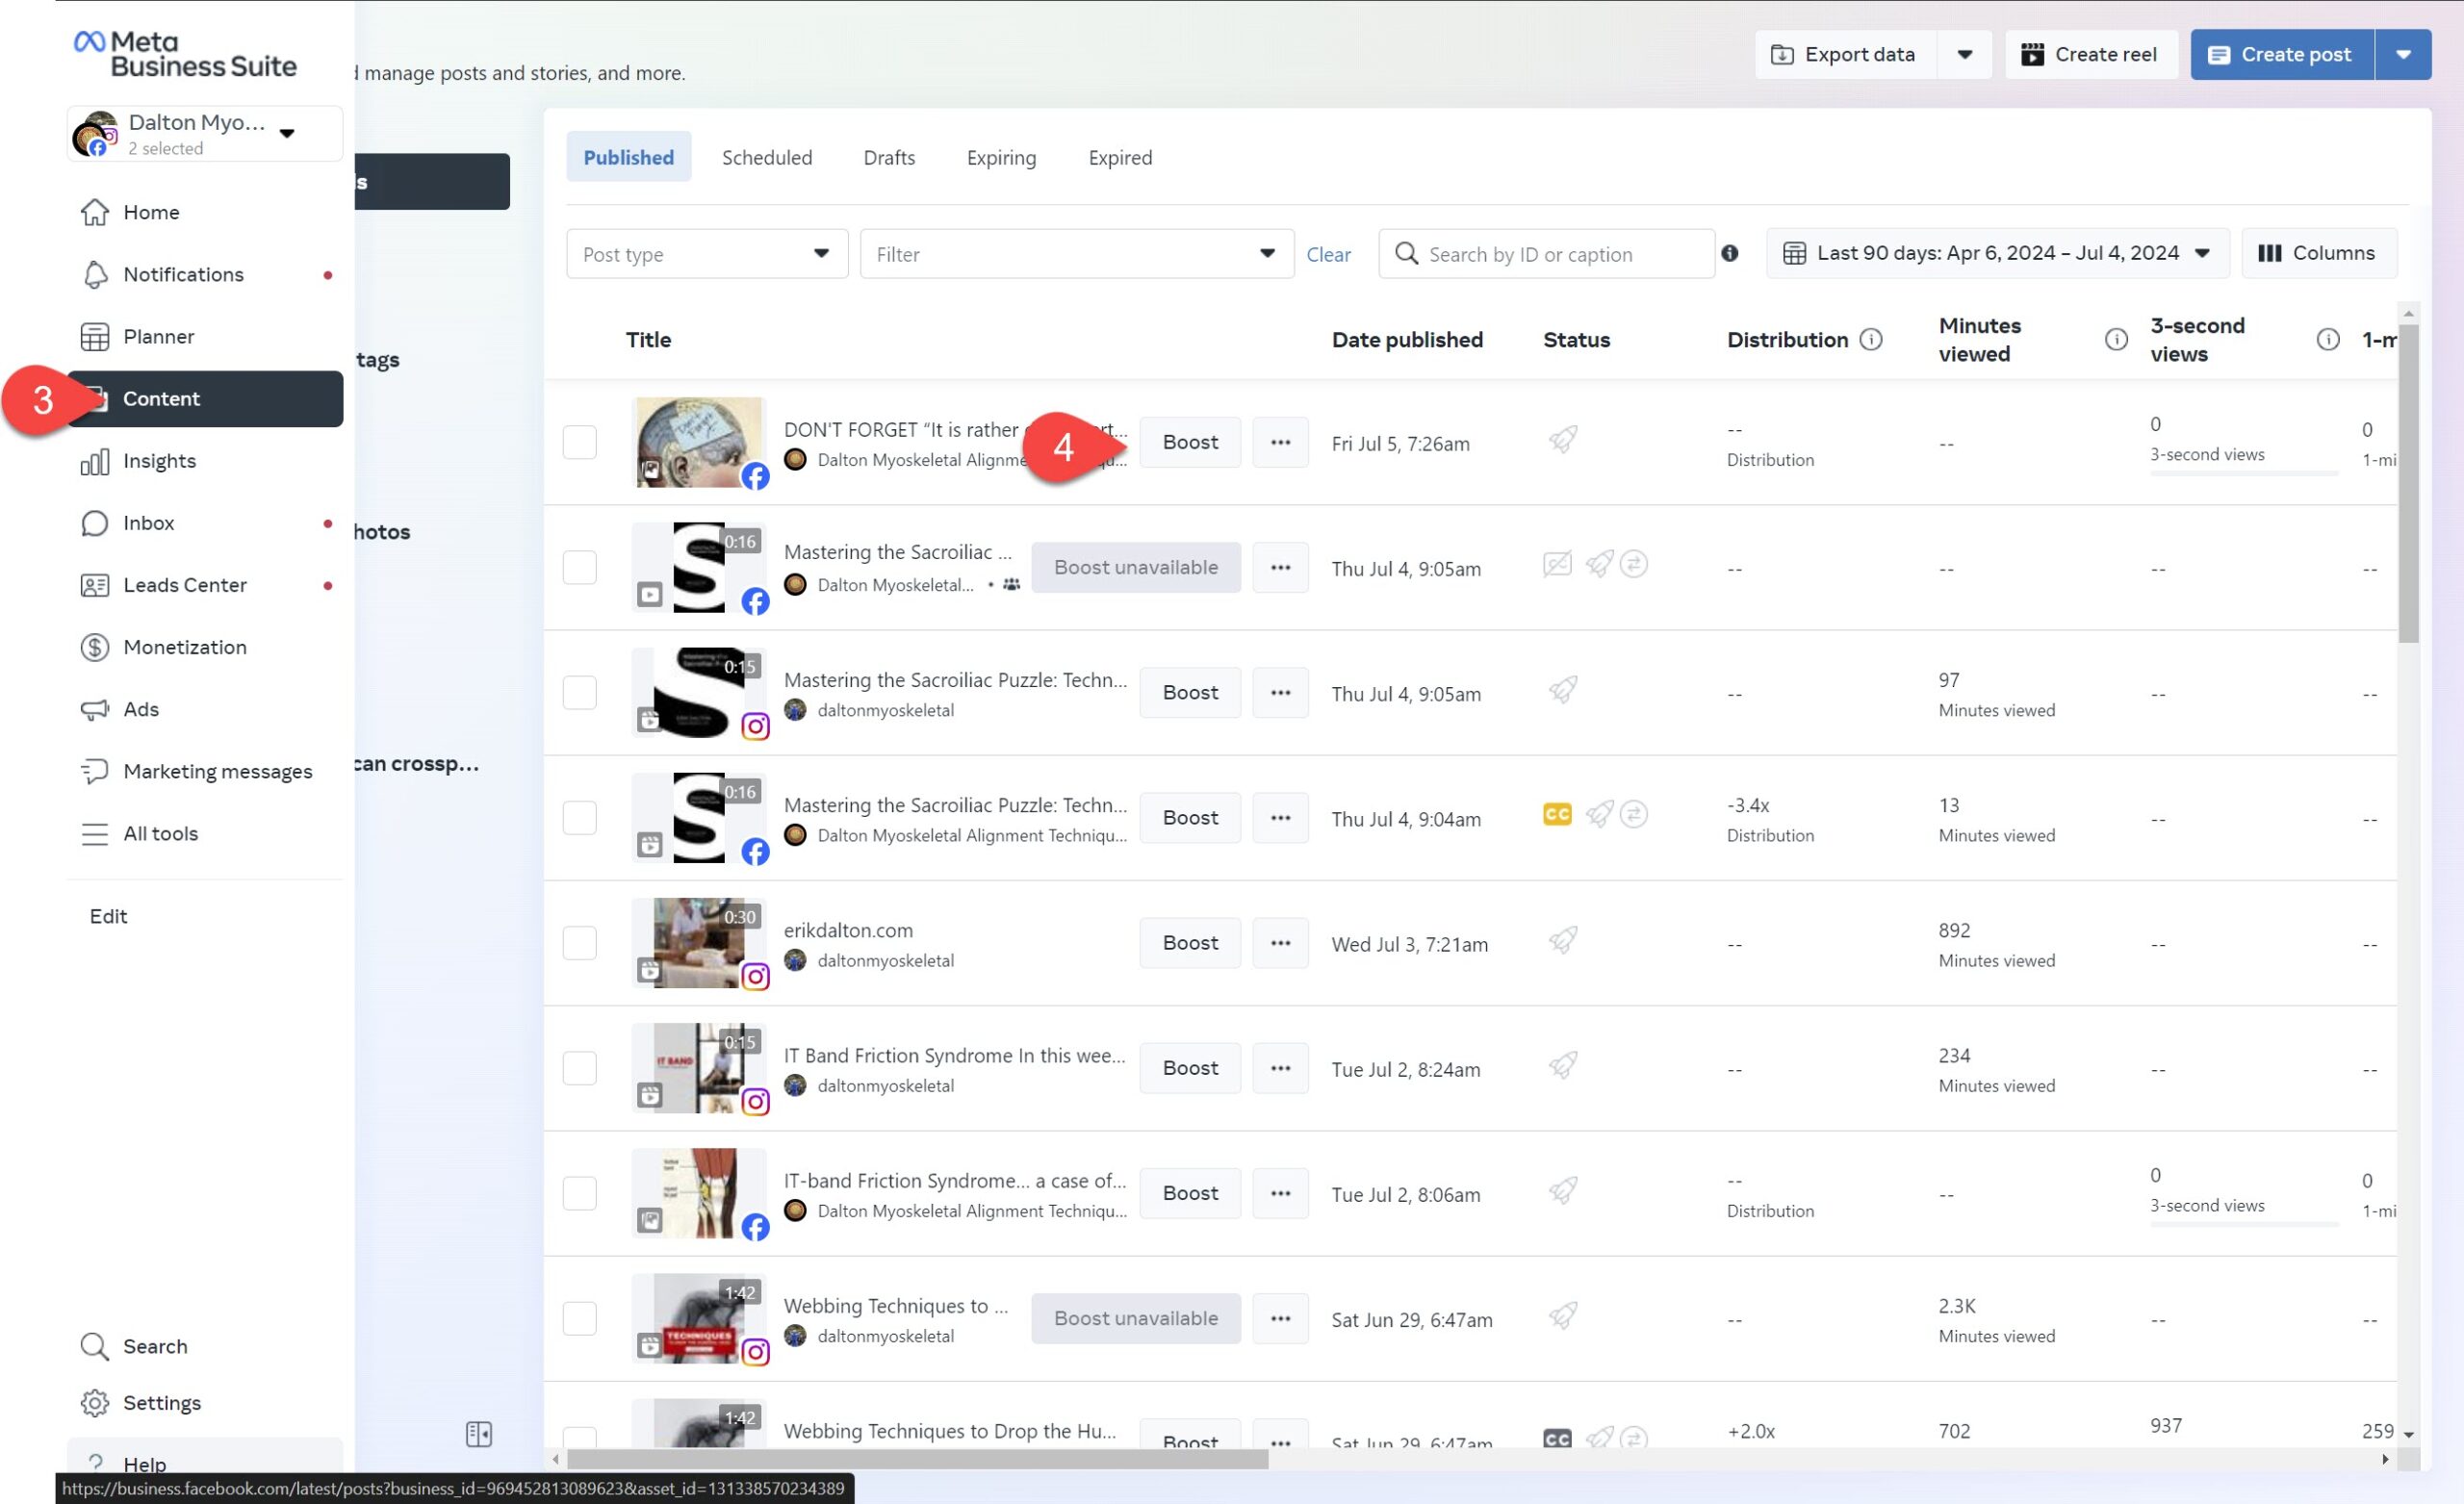Select checkbox for erikdalton.com post
The image size is (2464, 1504).
click(x=580, y=943)
